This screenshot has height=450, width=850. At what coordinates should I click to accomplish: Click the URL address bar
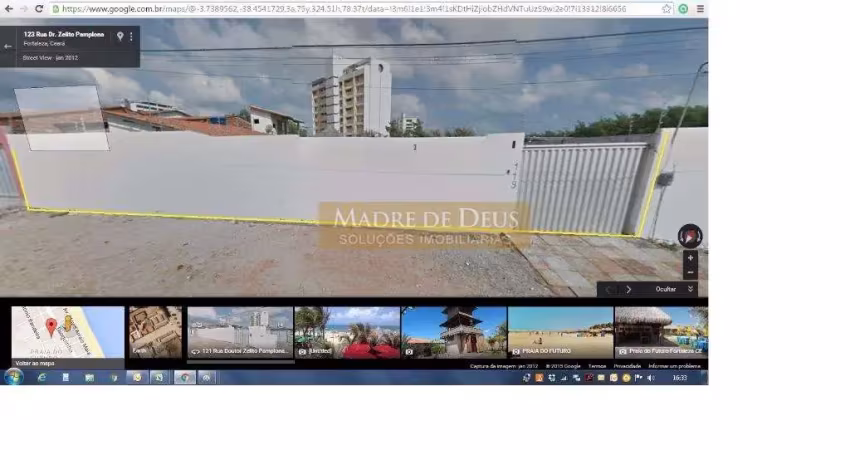350,8
